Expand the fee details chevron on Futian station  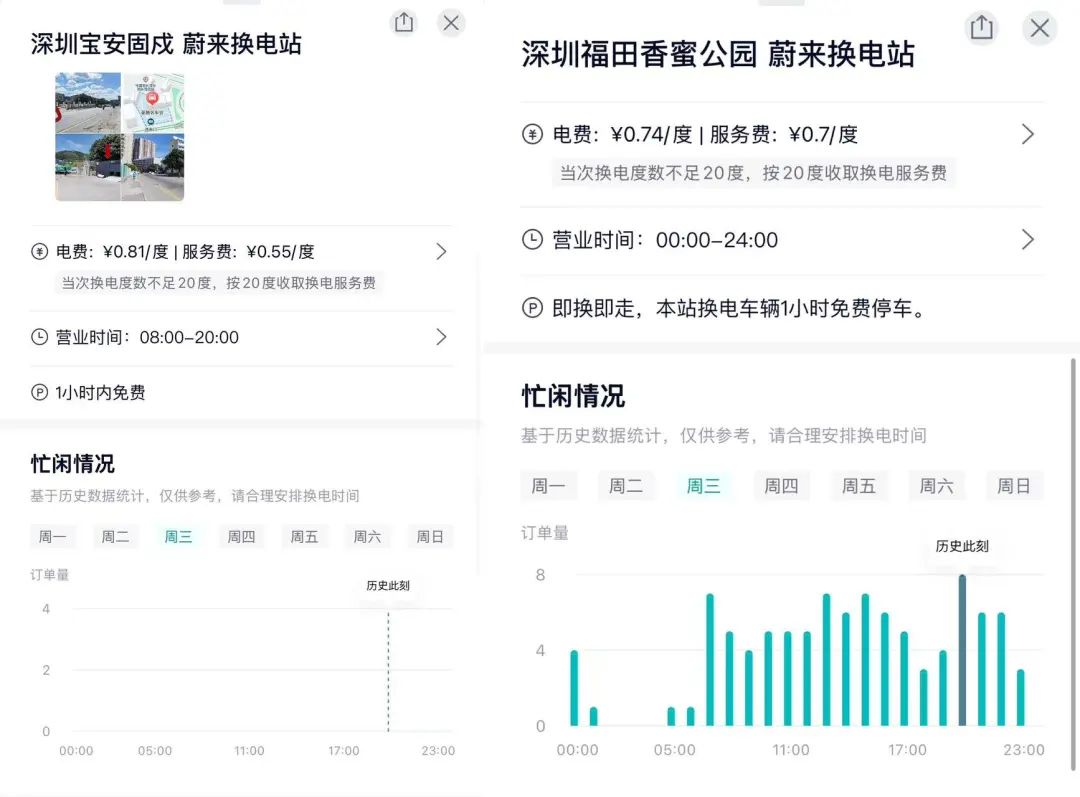1028,134
